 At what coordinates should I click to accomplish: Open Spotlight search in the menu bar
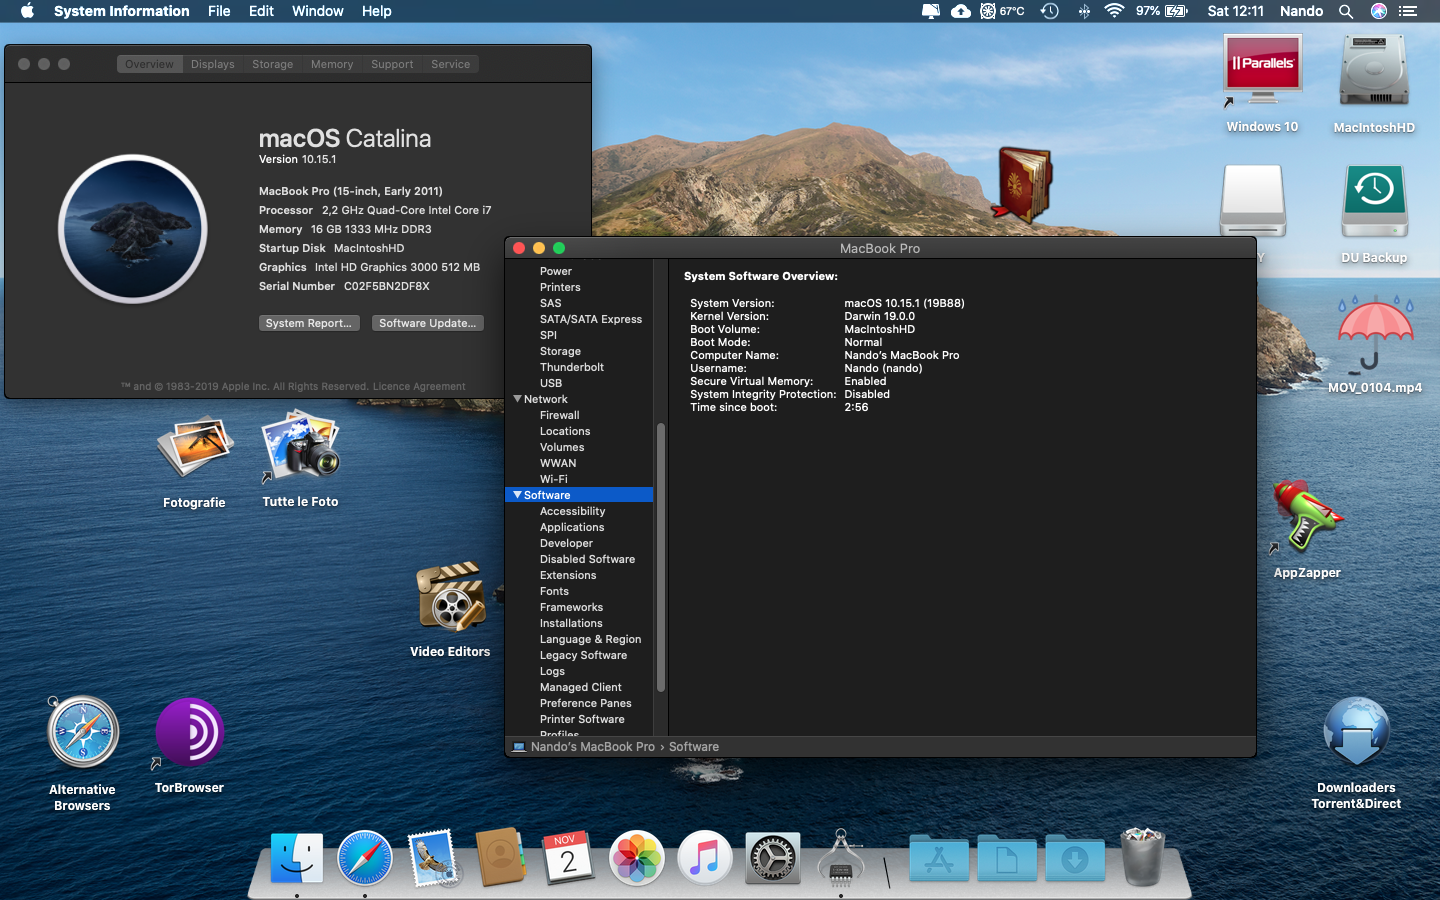[x=1346, y=11]
